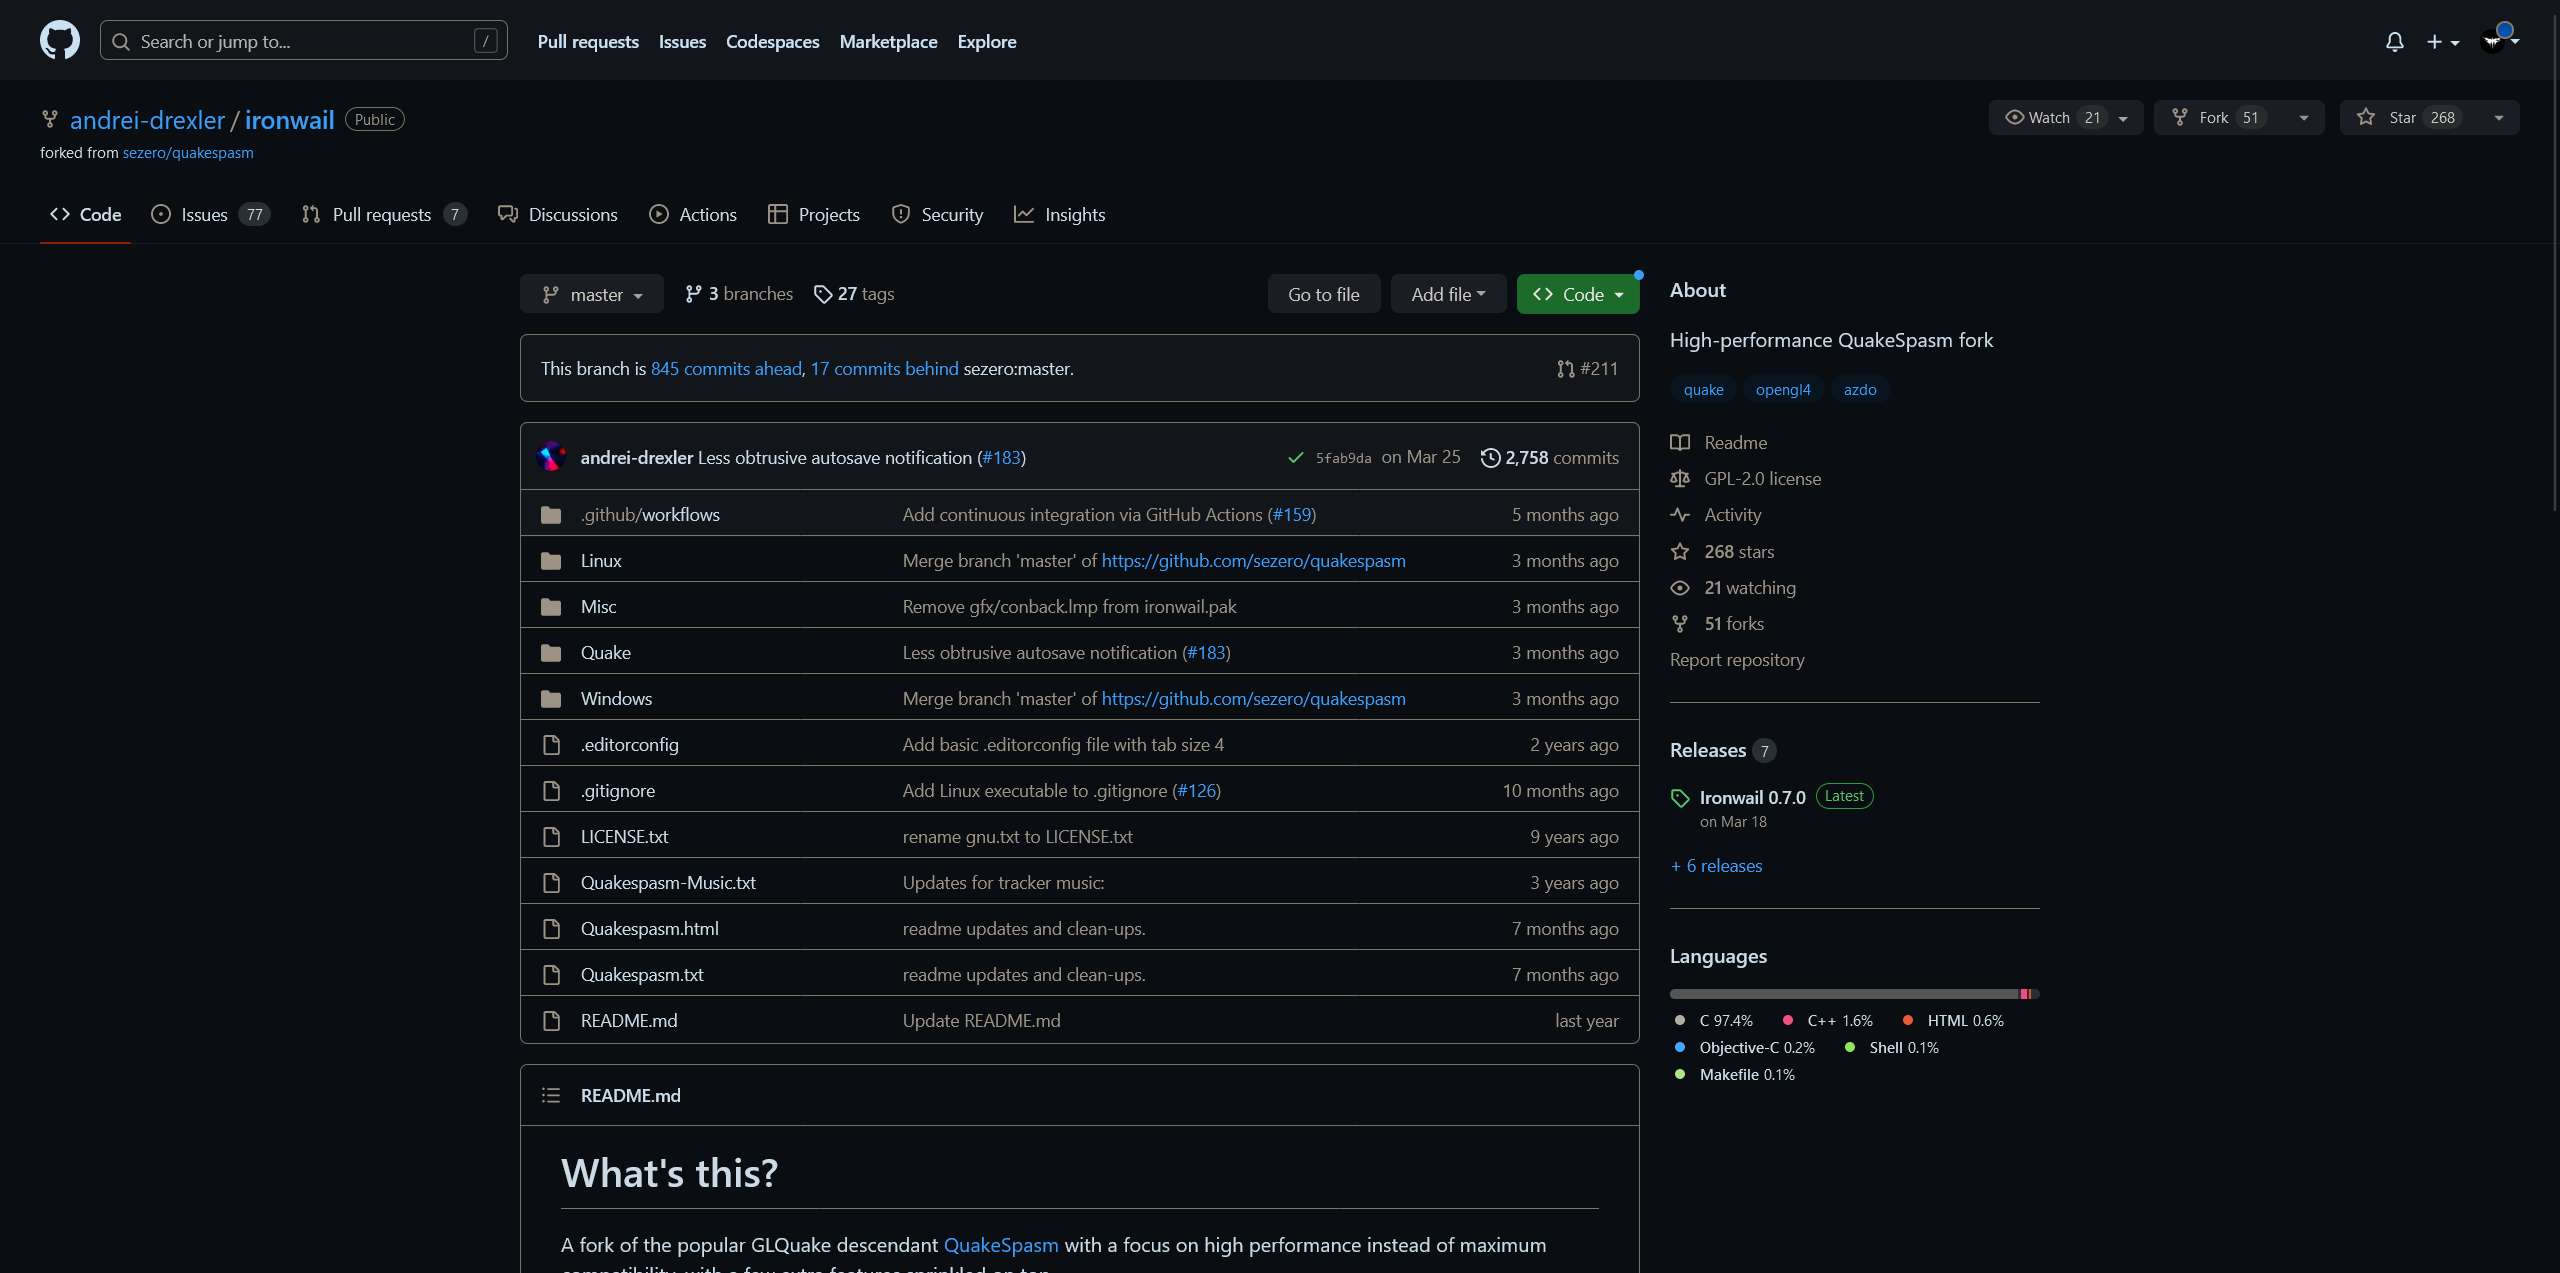Open Pull requests in top navigation
The width and height of the screenshot is (2560, 1273).
[x=588, y=41]
